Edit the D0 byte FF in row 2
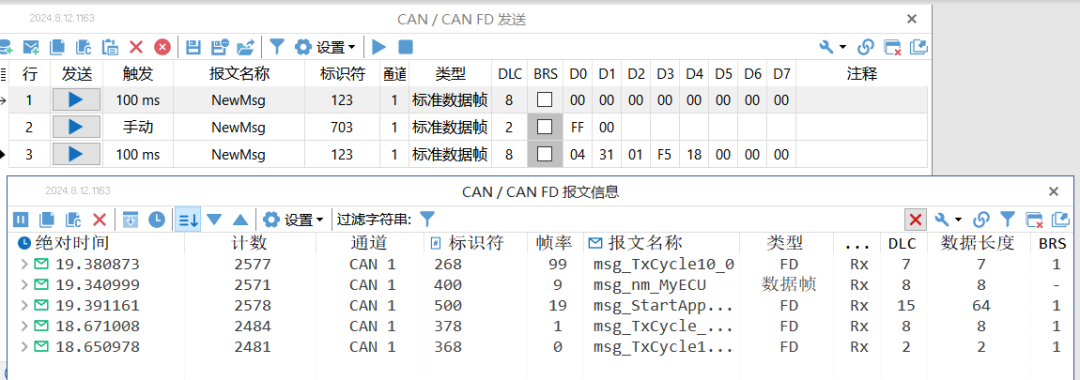Image resolution: width=1080 pixels, height=380 pixels. [x=578, y=127]
